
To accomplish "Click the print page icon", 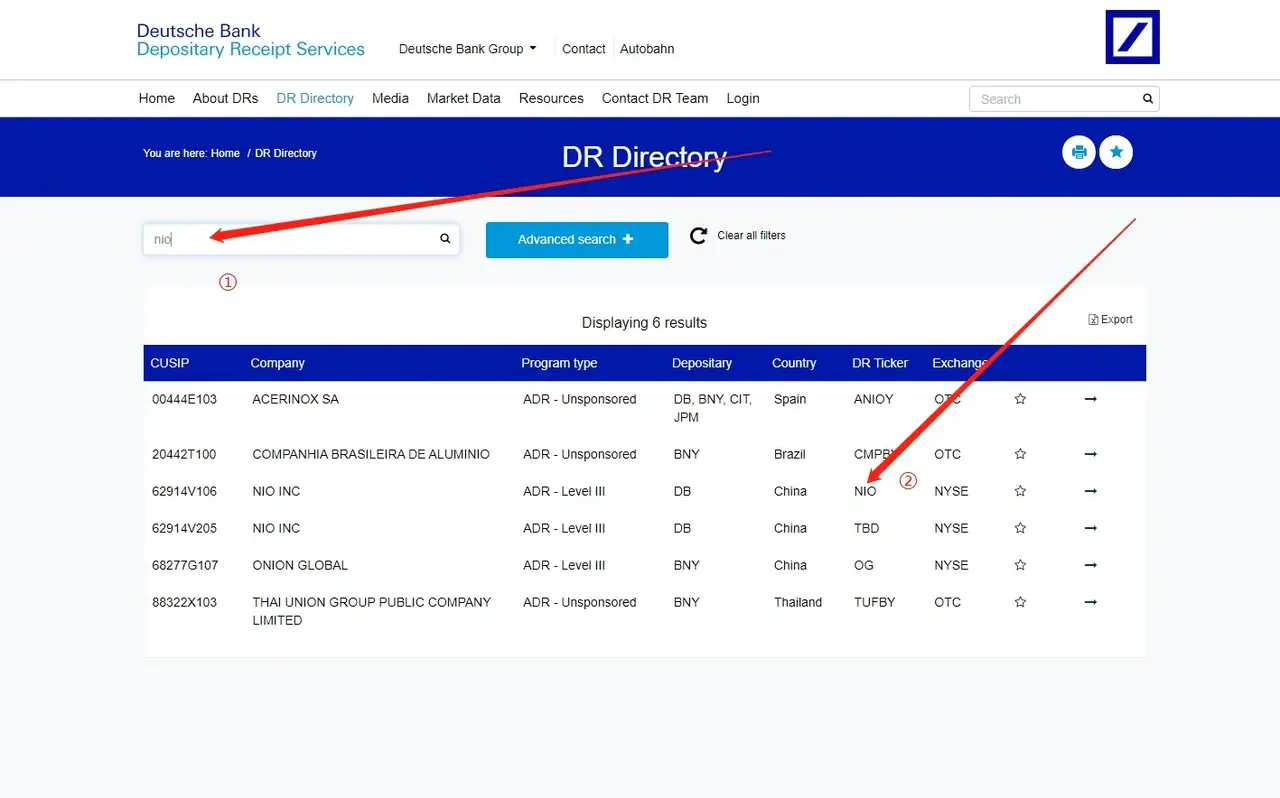I will click(x=1078, y=153).
